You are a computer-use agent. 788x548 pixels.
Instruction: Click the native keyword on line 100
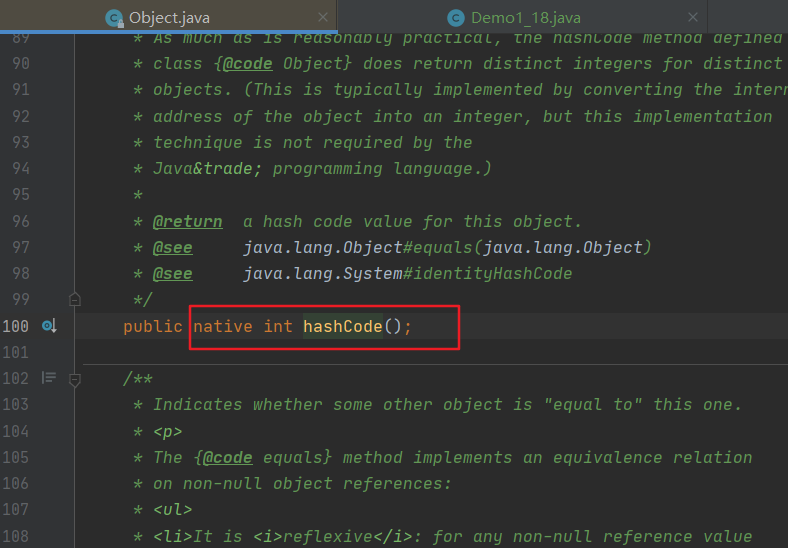tap(223, 326)
